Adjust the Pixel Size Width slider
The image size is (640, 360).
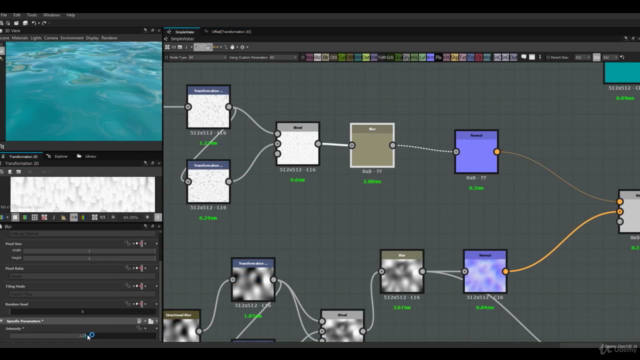pos(89,251)
